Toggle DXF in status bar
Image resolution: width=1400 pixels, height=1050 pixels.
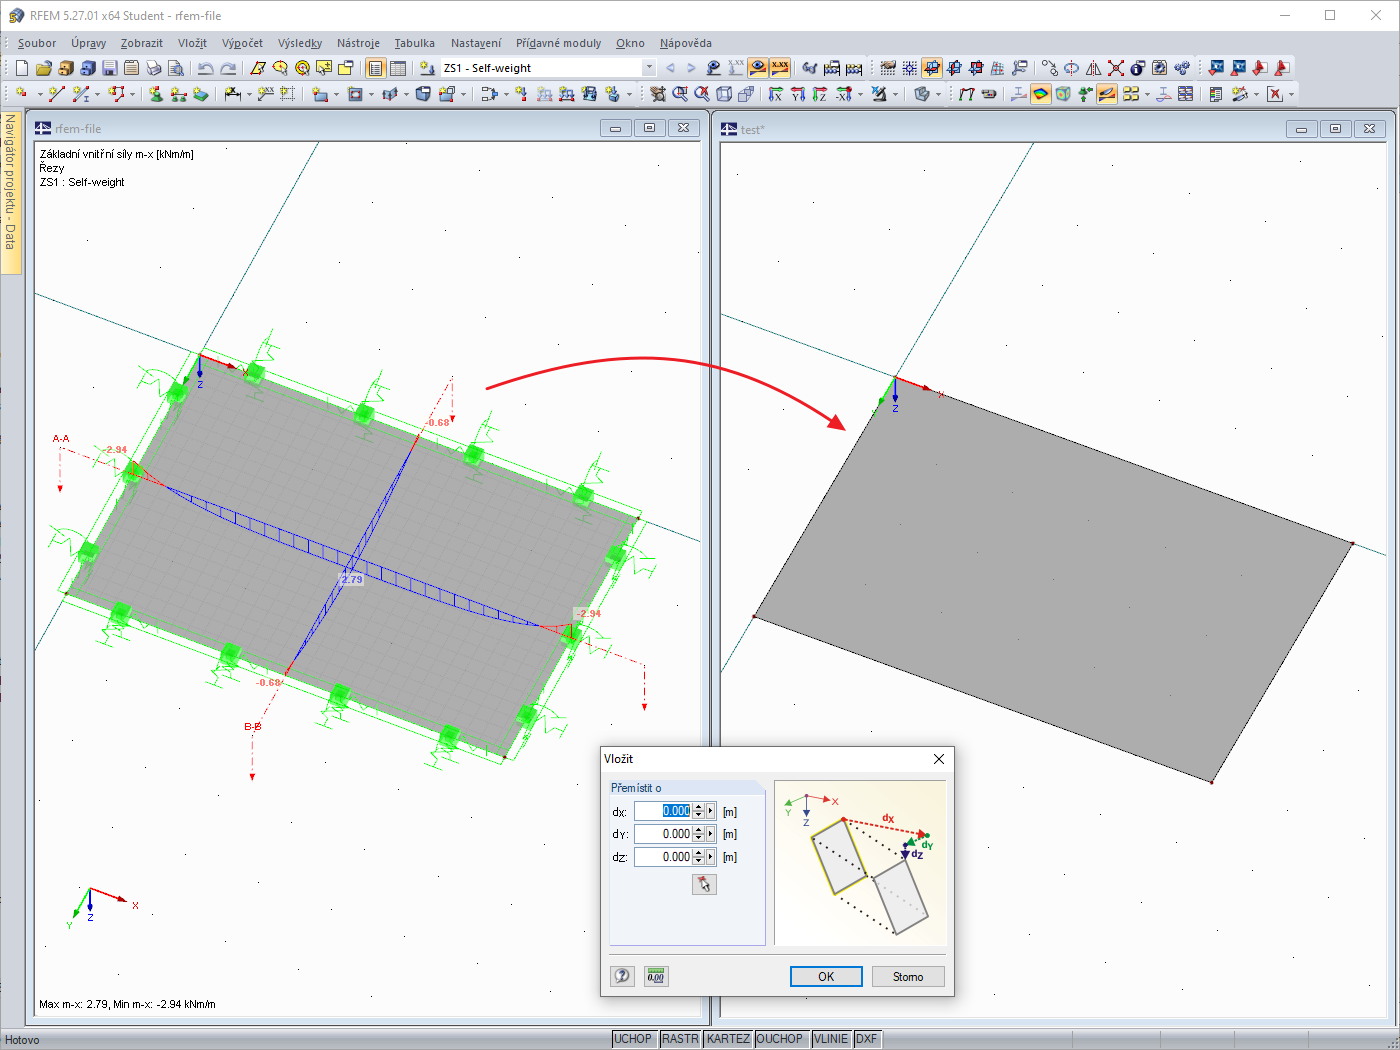click(866, 1039)
